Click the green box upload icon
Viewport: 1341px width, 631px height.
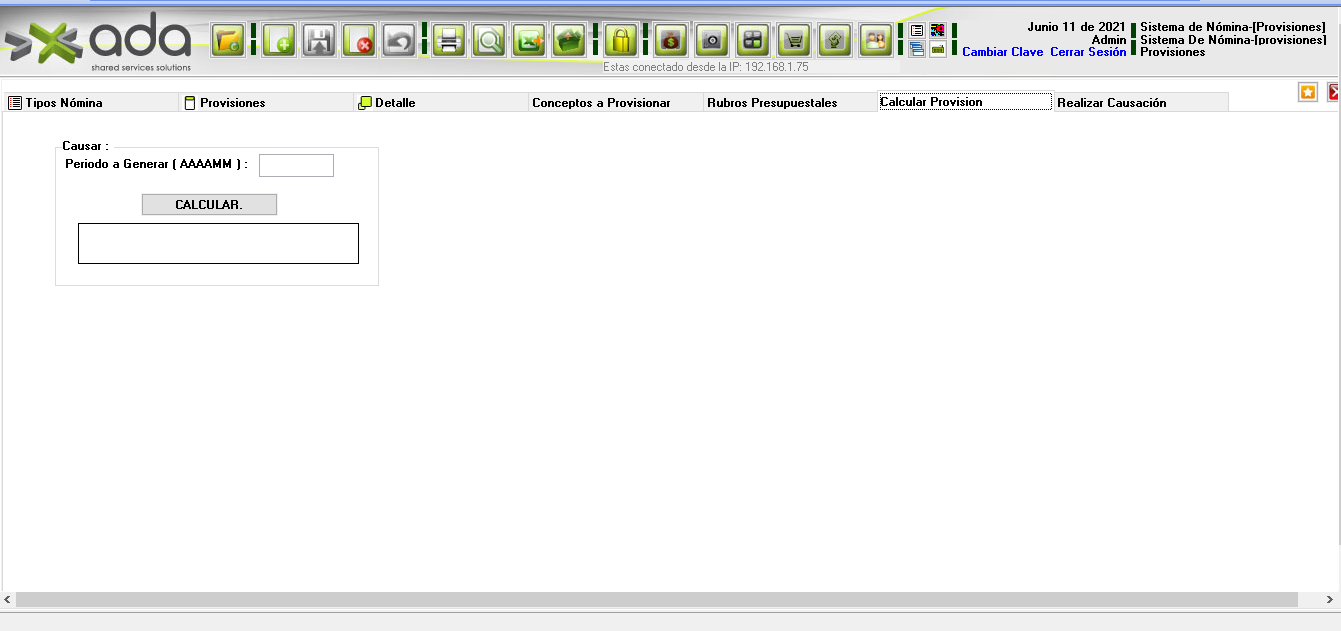(x=570, y=41)
